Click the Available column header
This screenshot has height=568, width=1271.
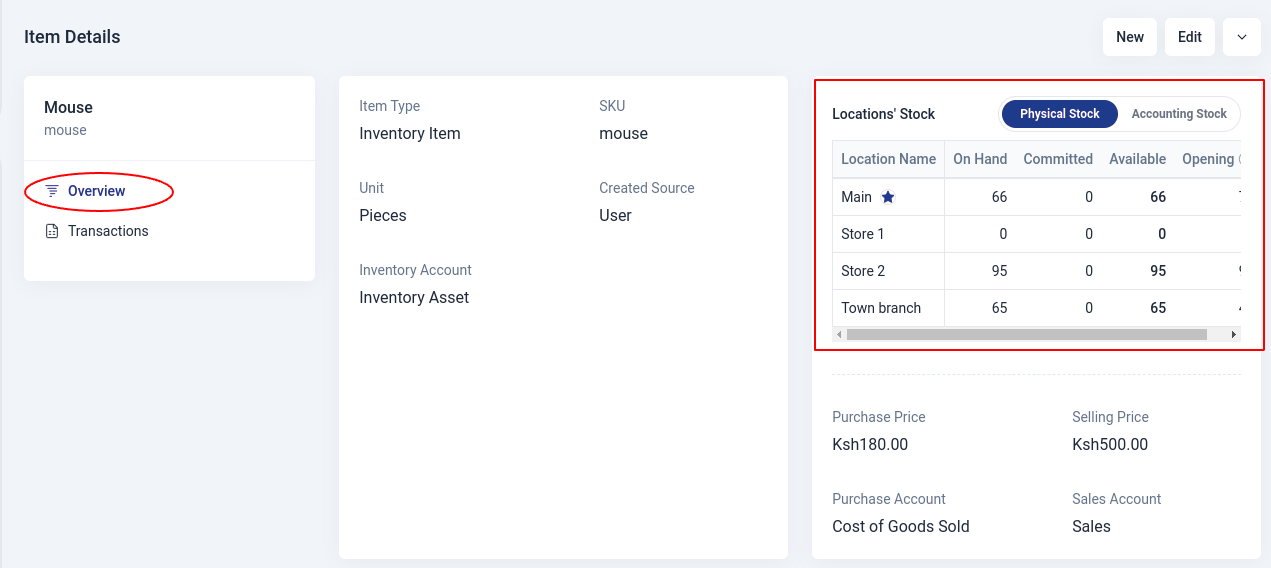coord(1137,159)
